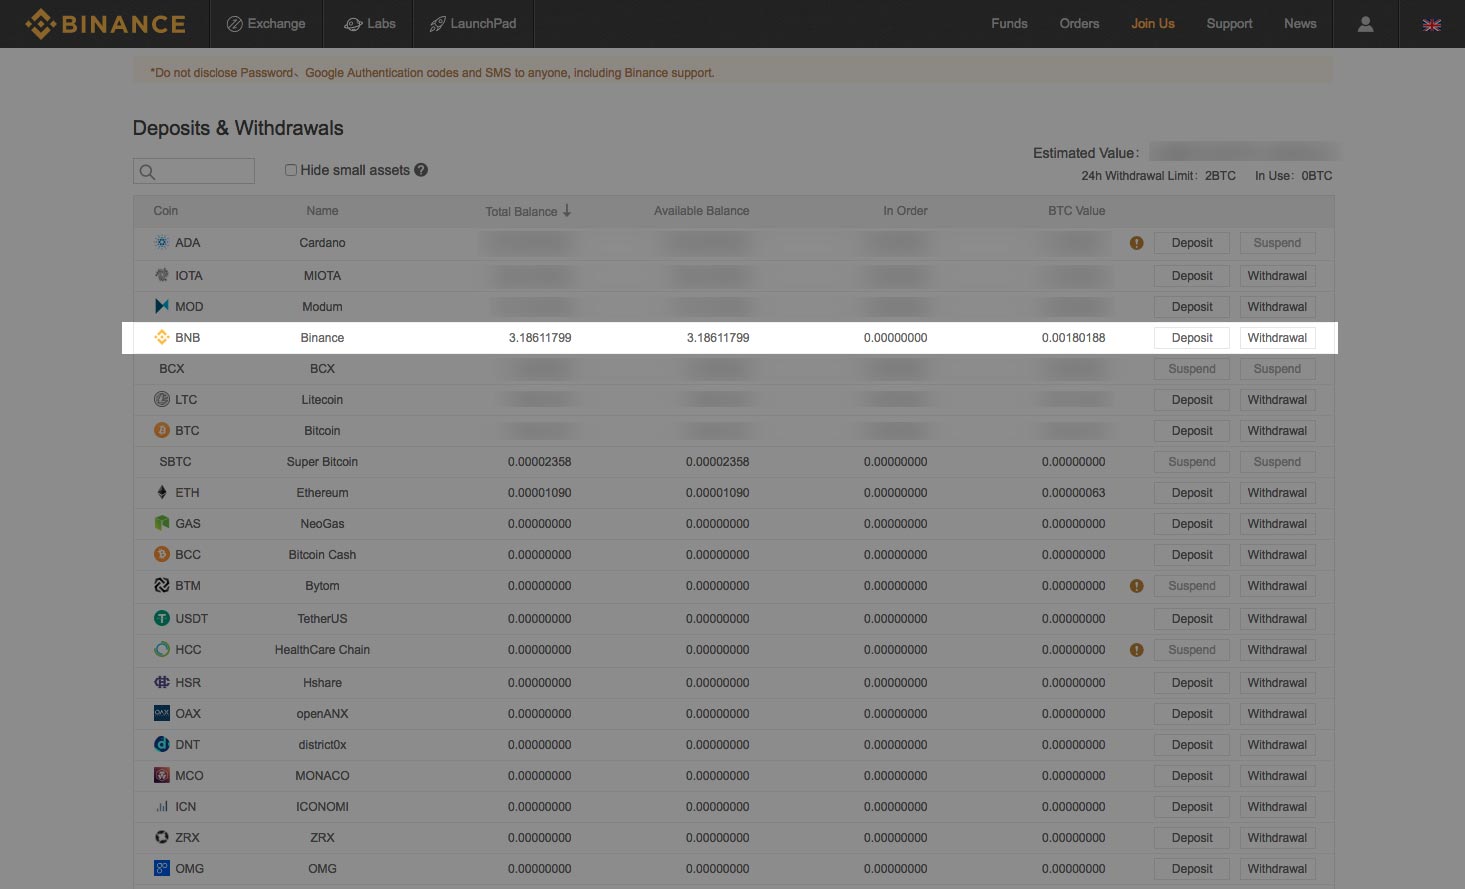This screenshot has height=889, width=1465.
Task: Click the LTC coin icon
Action: [x=162, y=399]
